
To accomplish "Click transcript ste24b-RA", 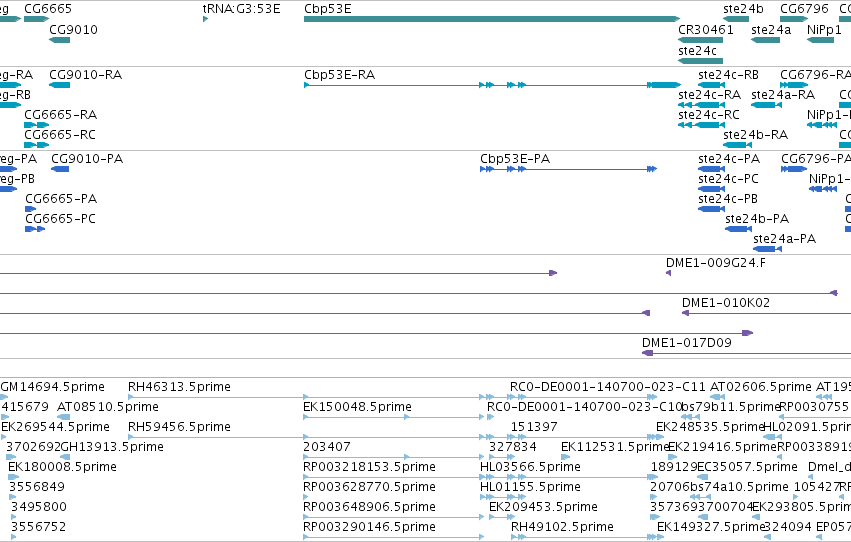I will click(738, 145).
